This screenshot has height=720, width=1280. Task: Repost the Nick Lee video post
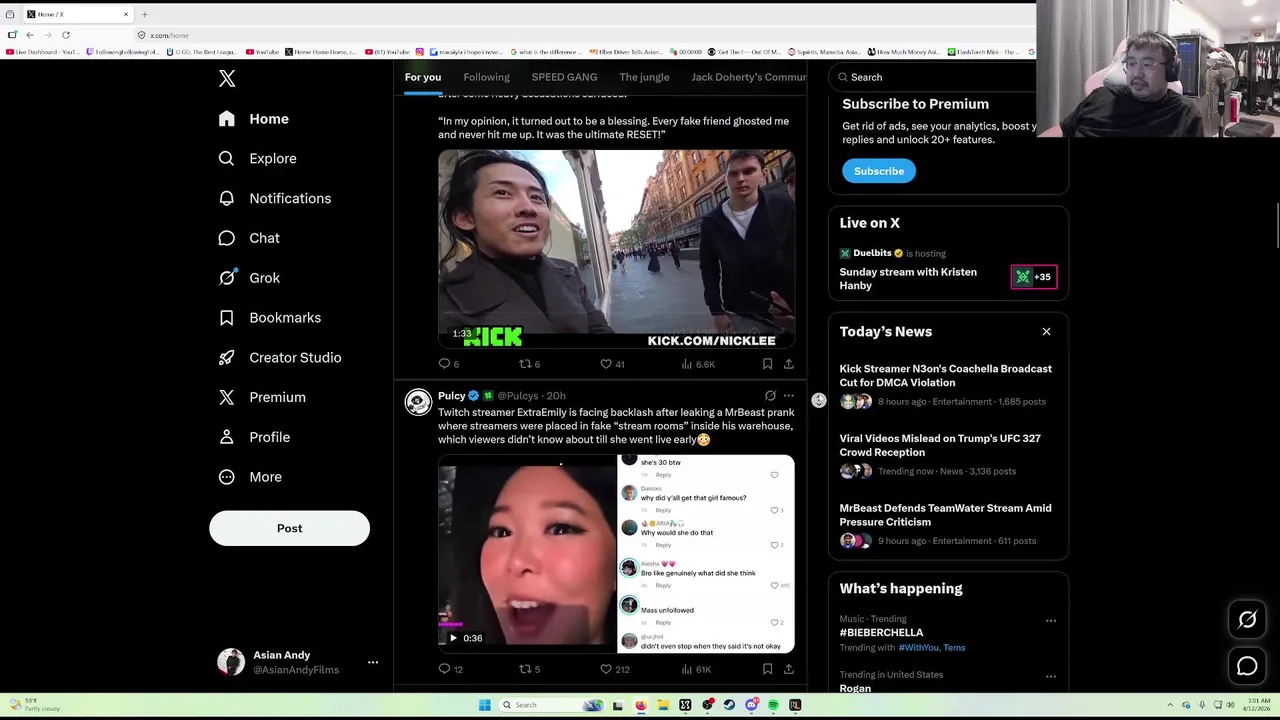(x=529, y=364)
